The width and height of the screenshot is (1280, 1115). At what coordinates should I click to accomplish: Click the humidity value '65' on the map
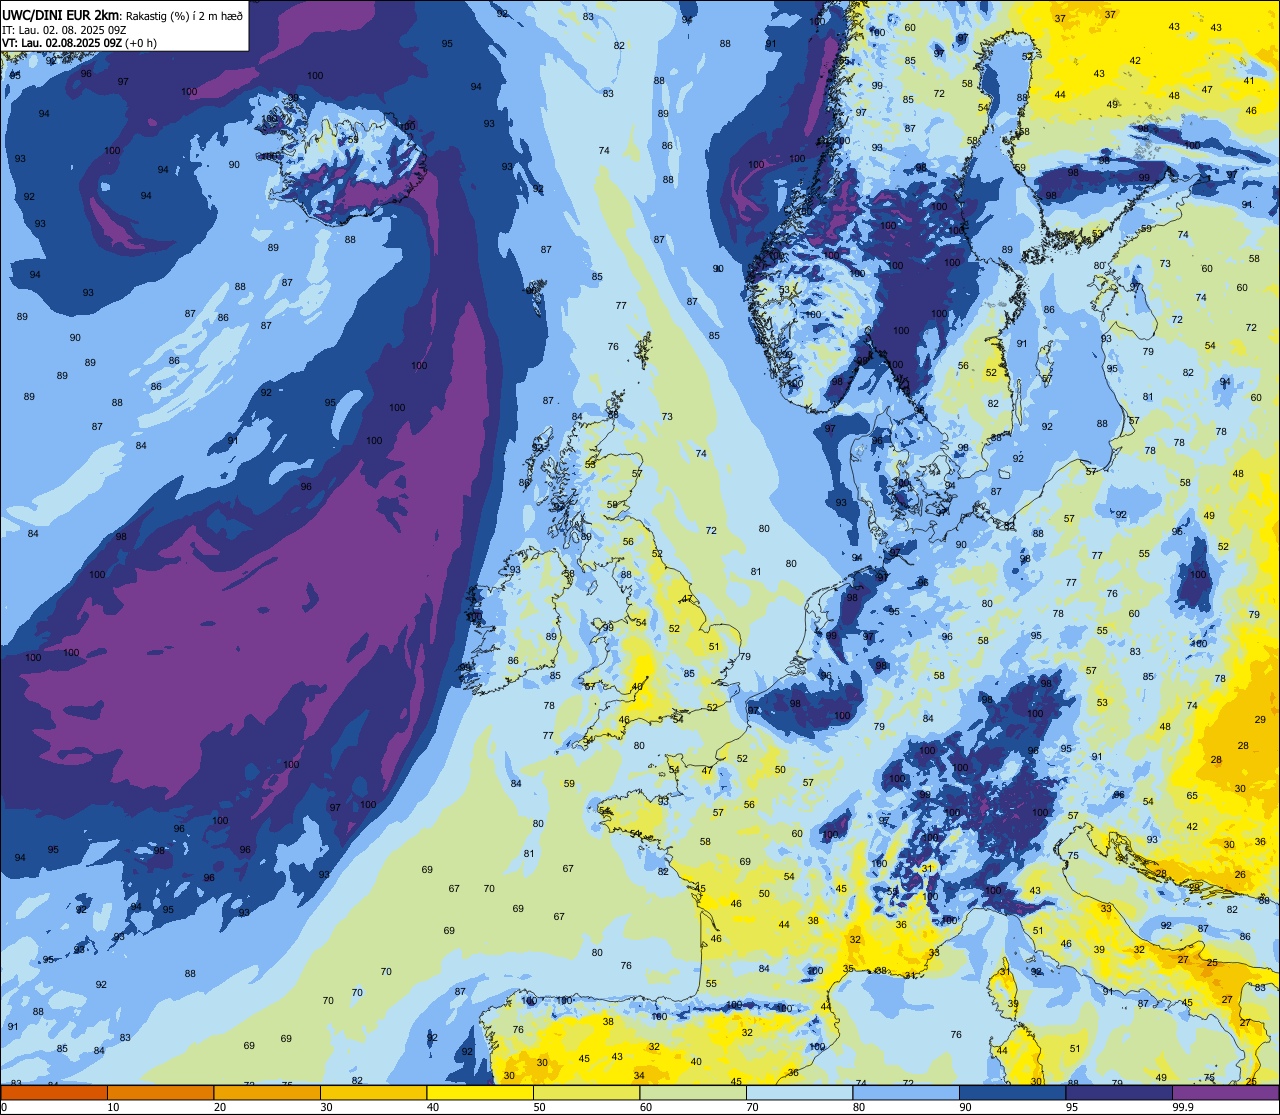1192,796
